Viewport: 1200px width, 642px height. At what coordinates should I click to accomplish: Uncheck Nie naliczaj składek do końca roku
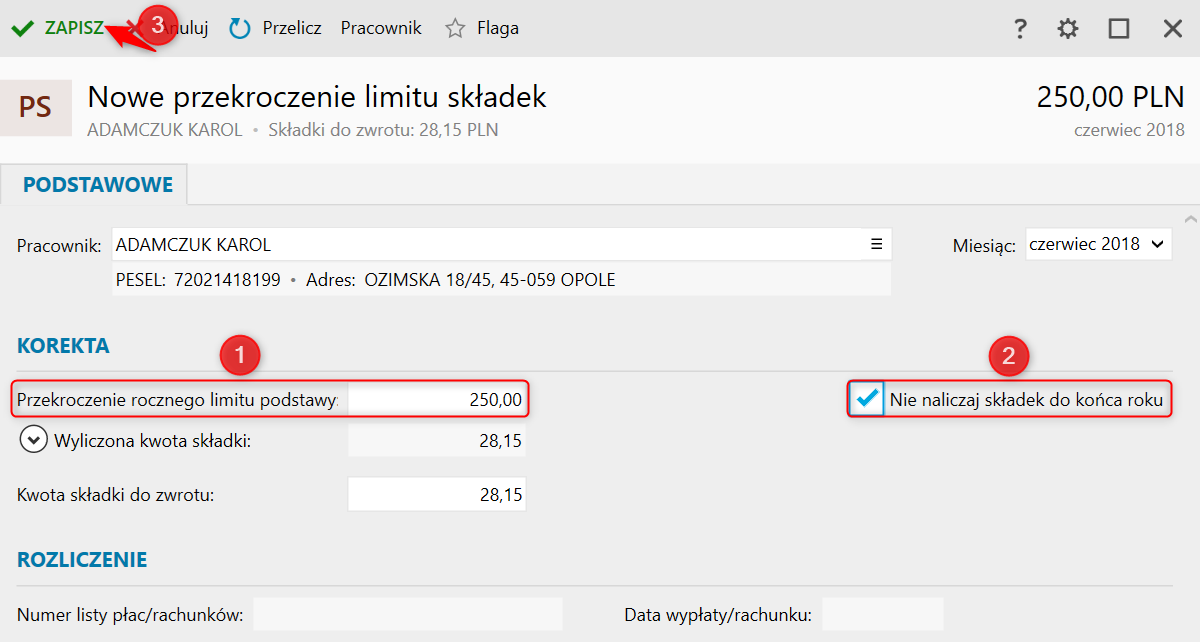pyautogui.click(x=867, y=400)
